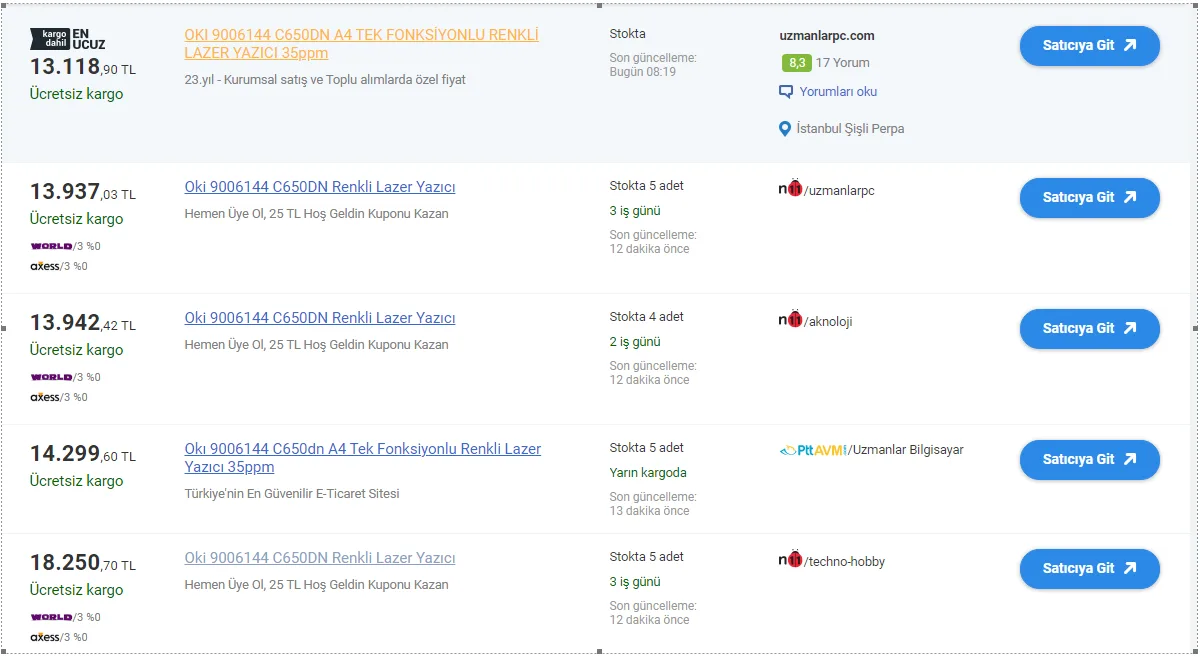Screen dimensions: 1200x657
Task: Click the World card logo in the 18.250,70 TL row
Action: pyautogui.click(x=51, y=617)
